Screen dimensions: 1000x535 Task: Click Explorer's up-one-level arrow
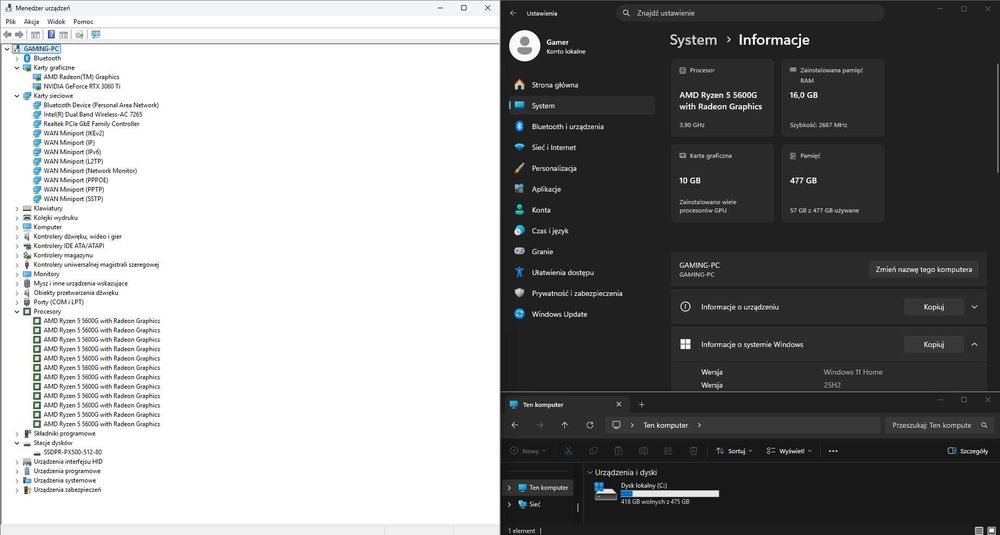(x=564, y=425)
